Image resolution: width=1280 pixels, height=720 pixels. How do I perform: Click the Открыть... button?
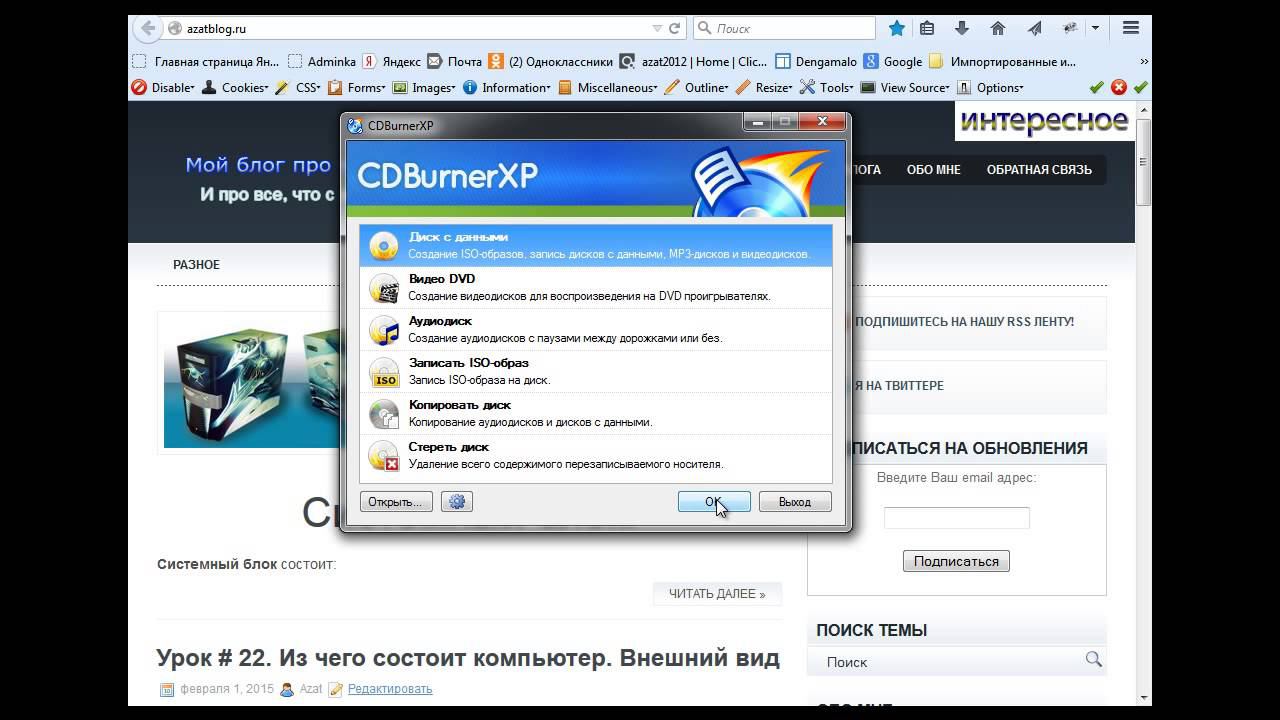tap(396, 502)
